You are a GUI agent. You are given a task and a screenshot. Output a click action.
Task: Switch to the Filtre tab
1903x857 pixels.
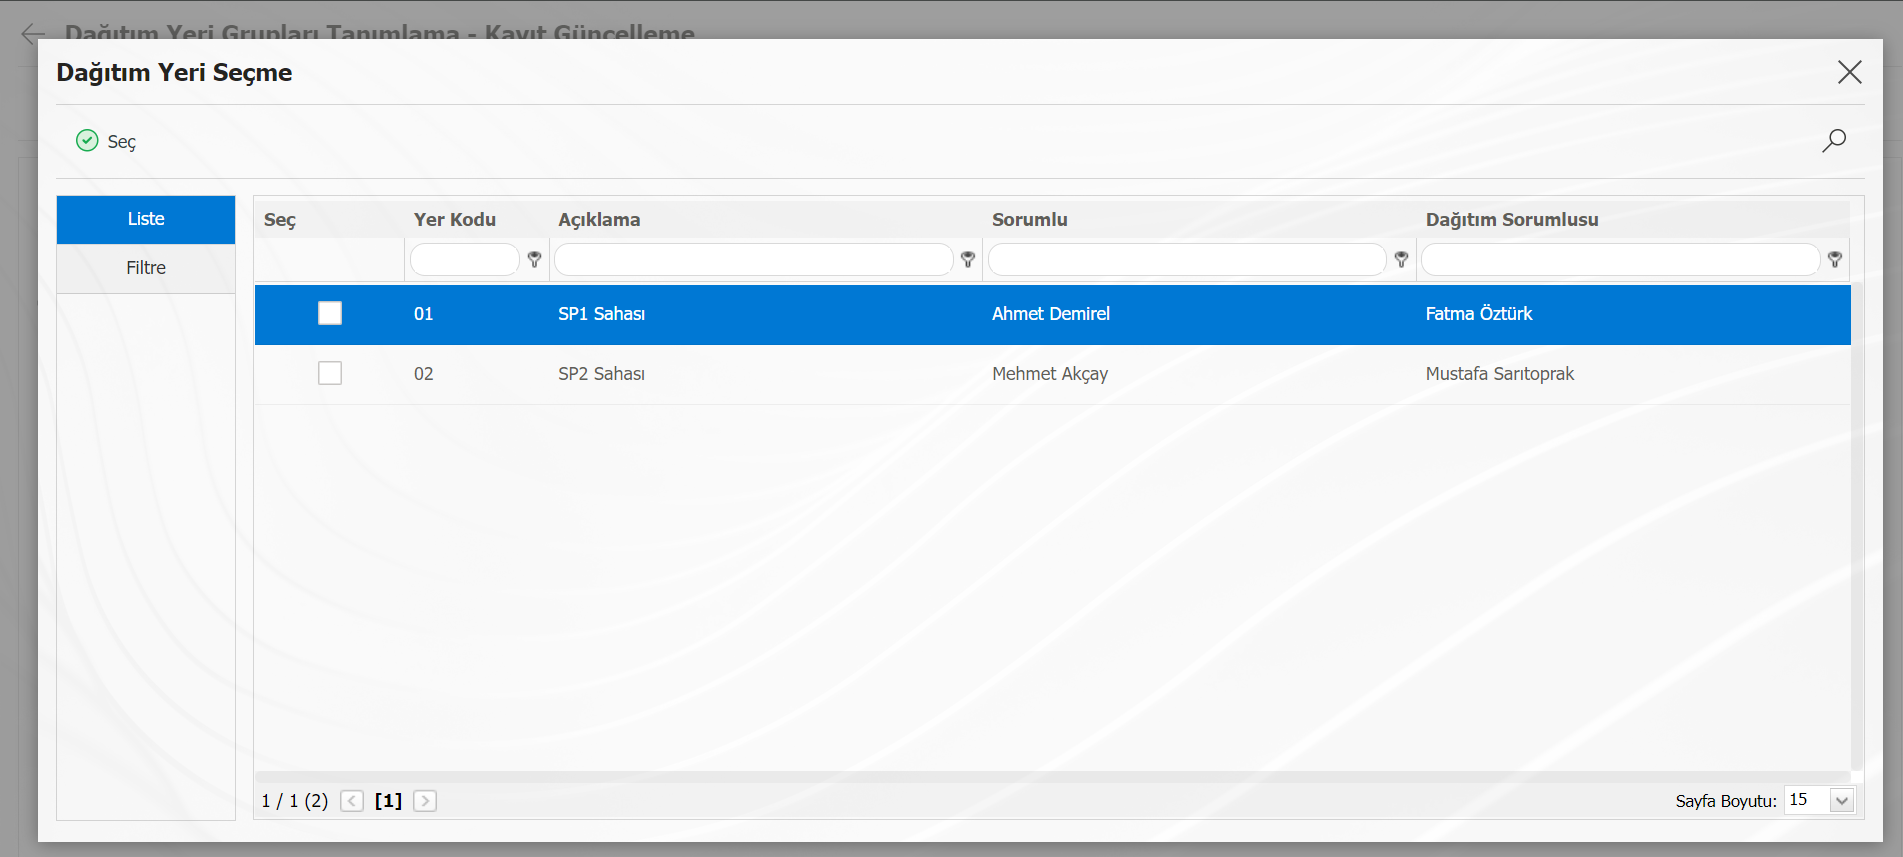(146, 268)
